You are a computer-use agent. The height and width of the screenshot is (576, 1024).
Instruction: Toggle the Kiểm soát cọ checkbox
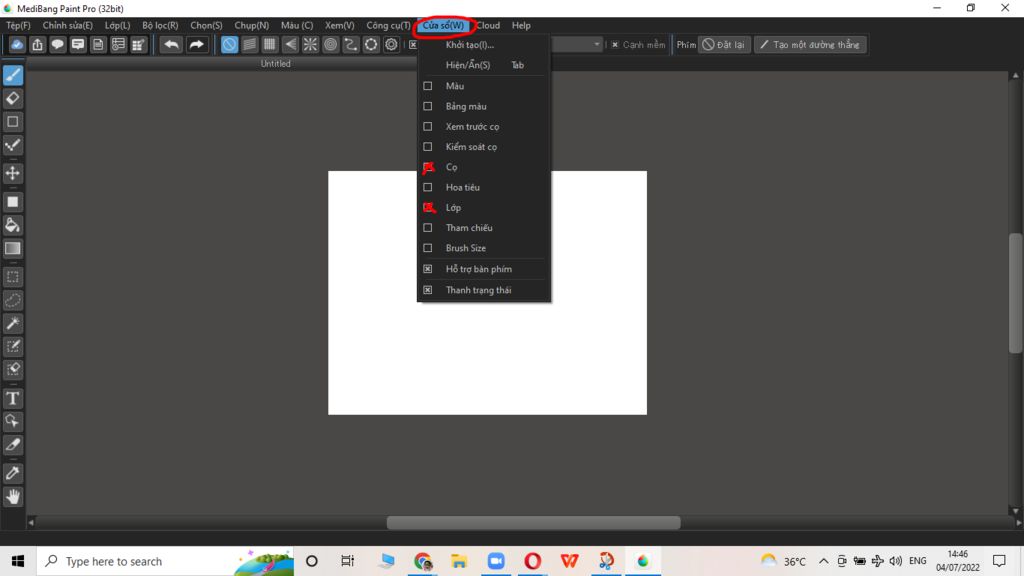click(428, 146)
